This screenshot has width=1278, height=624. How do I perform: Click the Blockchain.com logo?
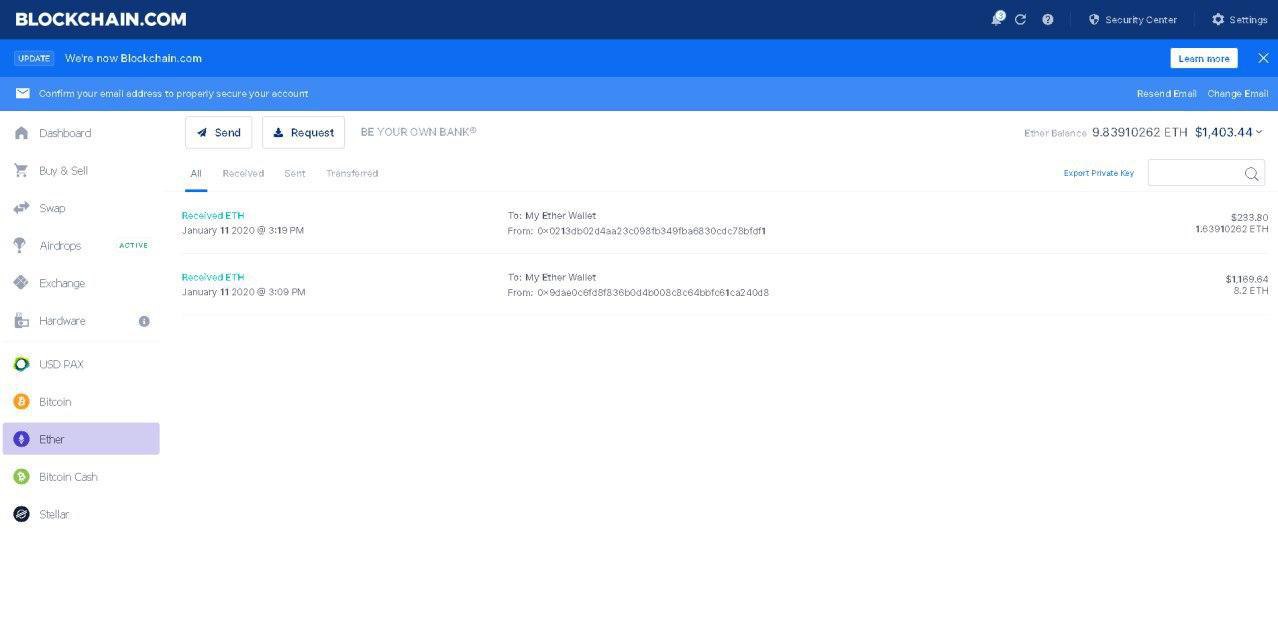(101, 19)
